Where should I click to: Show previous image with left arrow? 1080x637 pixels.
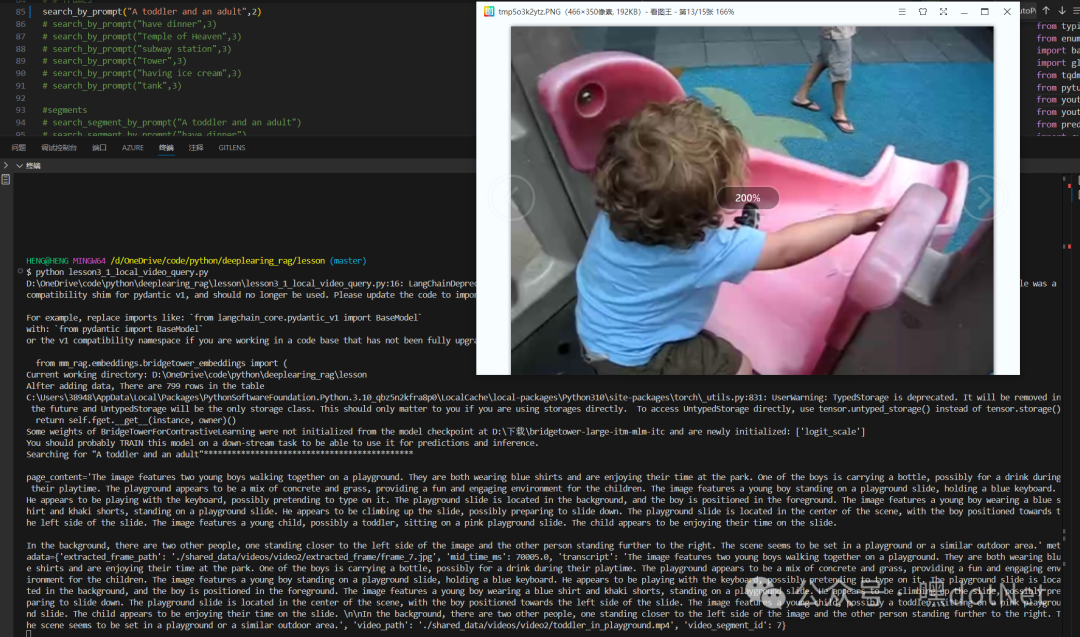tap(512, 198)
